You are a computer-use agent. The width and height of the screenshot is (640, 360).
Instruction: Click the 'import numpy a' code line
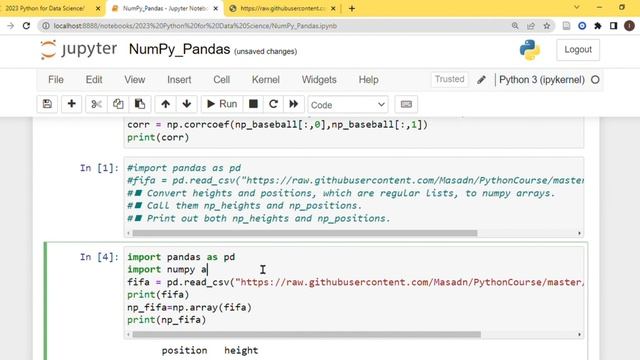(x=167, y=269)
